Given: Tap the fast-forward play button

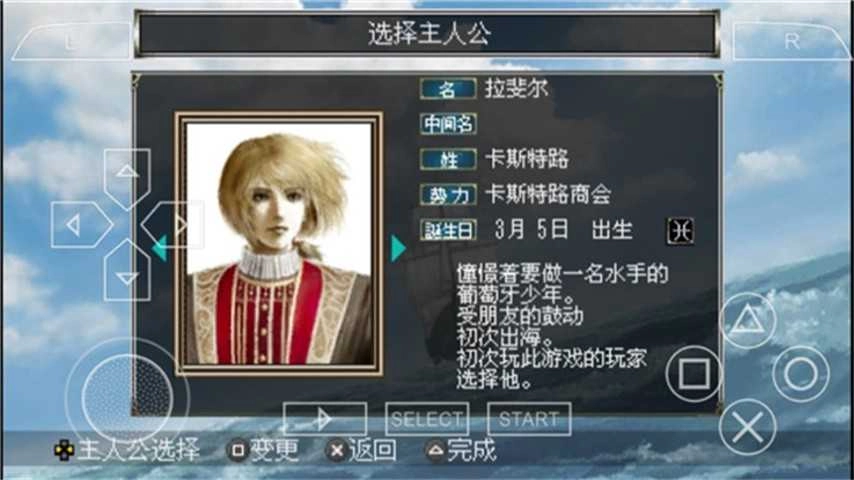Looking at the screenshot, I should coord(325,419).
